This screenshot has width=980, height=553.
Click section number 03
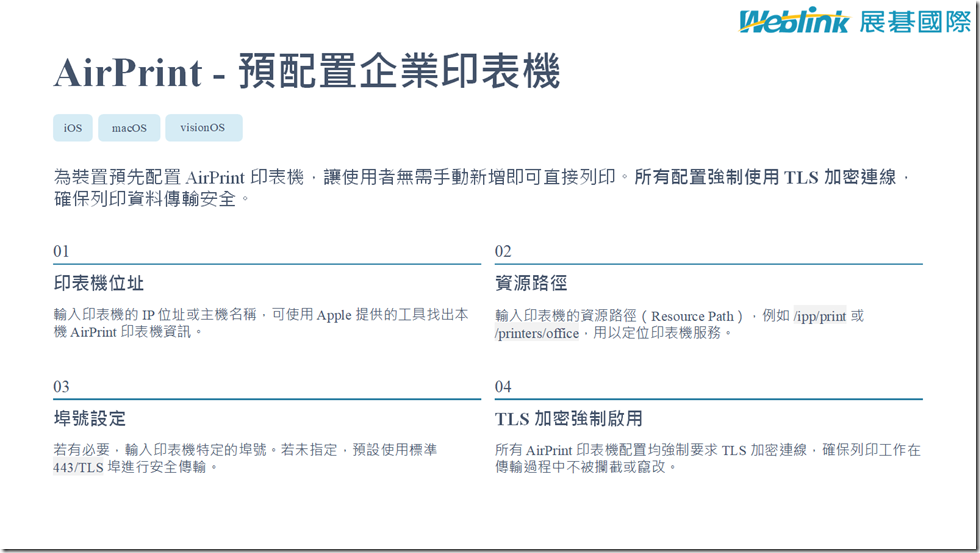tap(61, 386)
